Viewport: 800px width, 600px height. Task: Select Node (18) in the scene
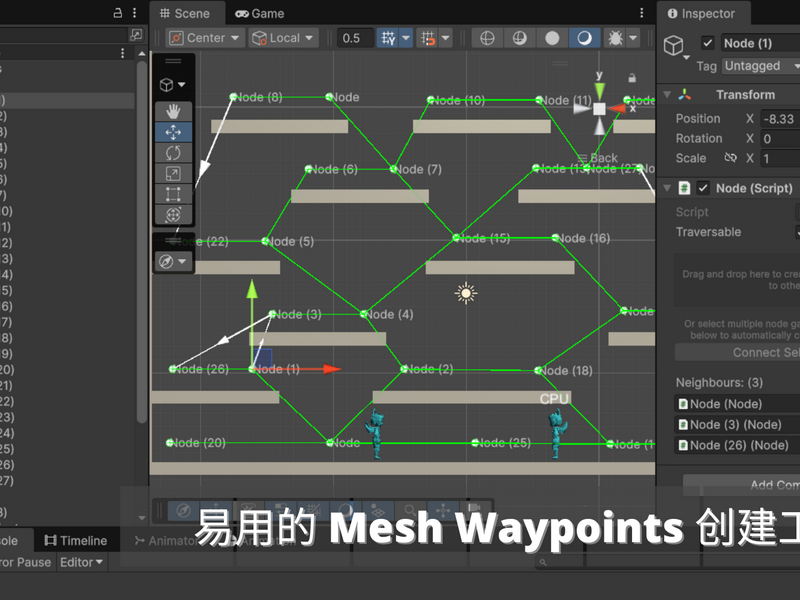click(x=538, y=370)
